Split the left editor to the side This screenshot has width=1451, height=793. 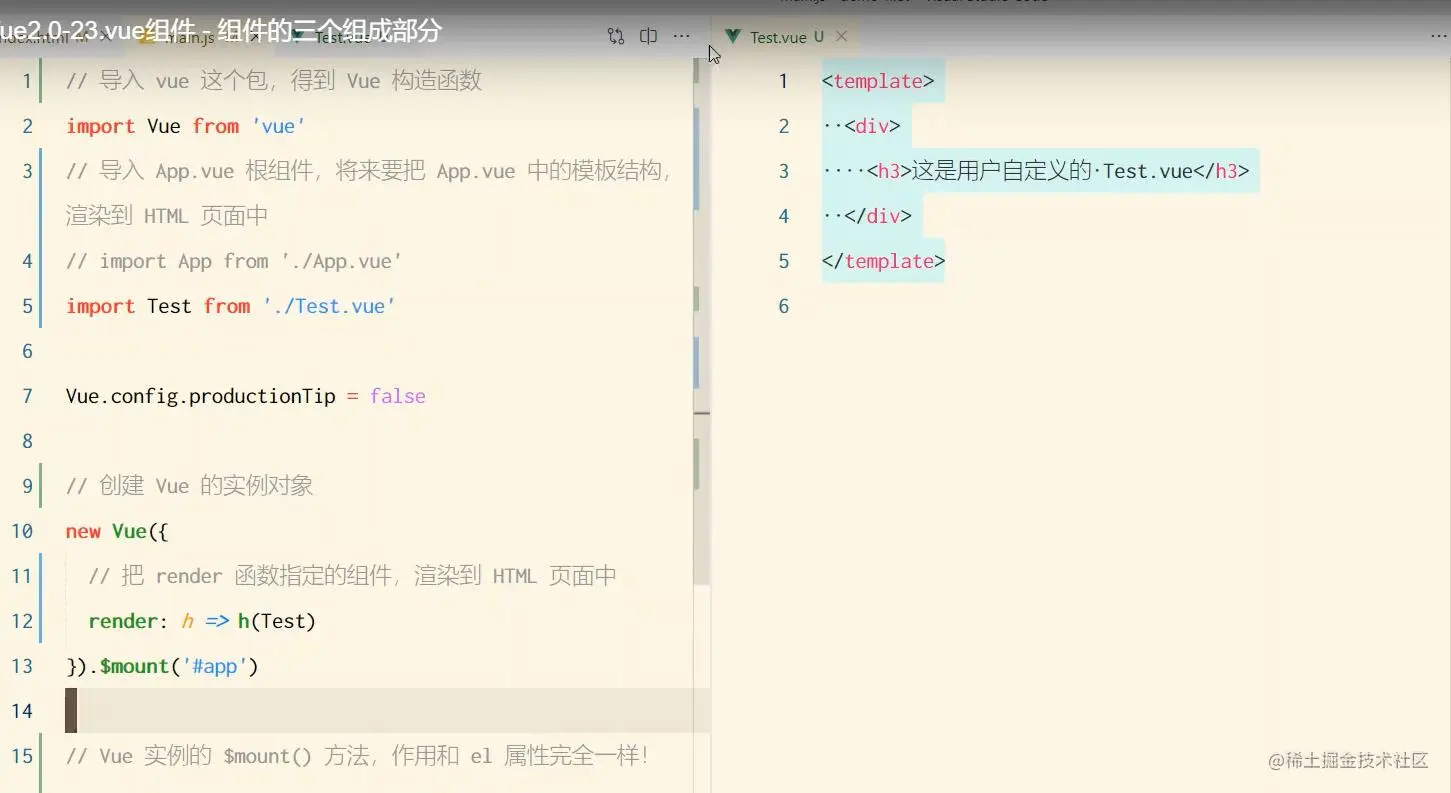click(648, 36)
